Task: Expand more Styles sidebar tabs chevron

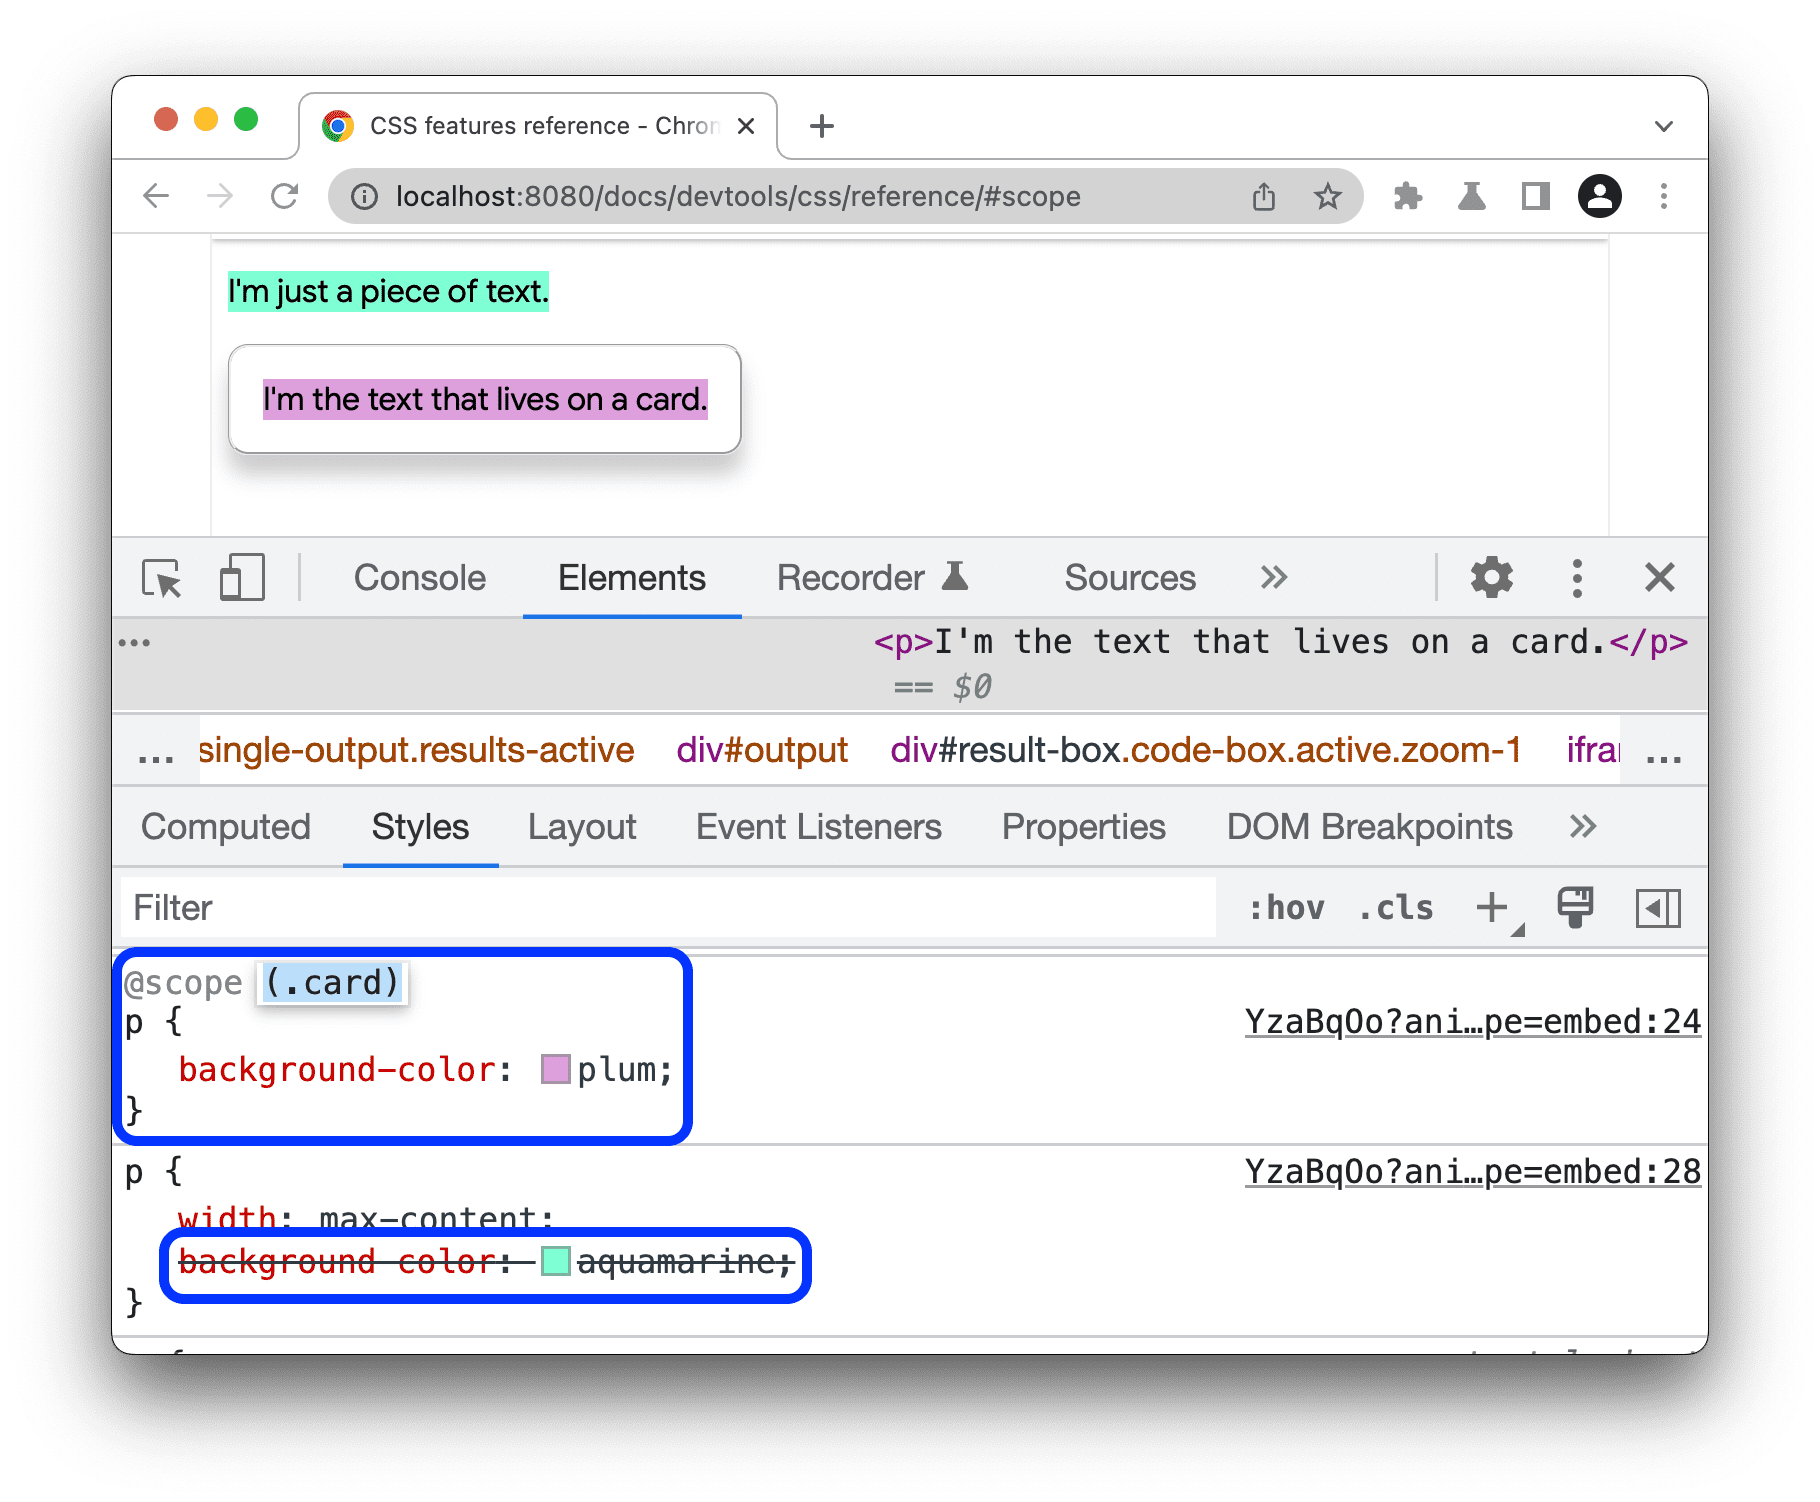Action: click(x=1582, y=827)
